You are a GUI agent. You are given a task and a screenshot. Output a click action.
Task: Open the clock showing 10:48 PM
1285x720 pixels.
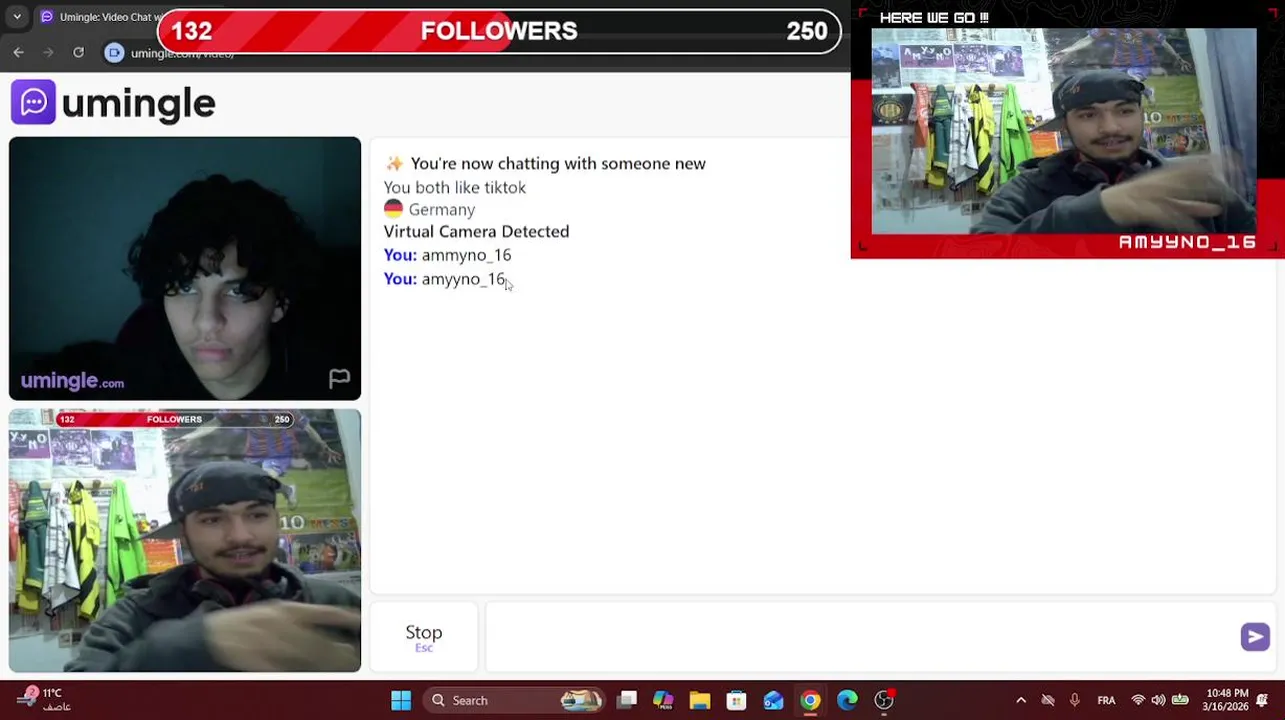[x=1226, y=700]
